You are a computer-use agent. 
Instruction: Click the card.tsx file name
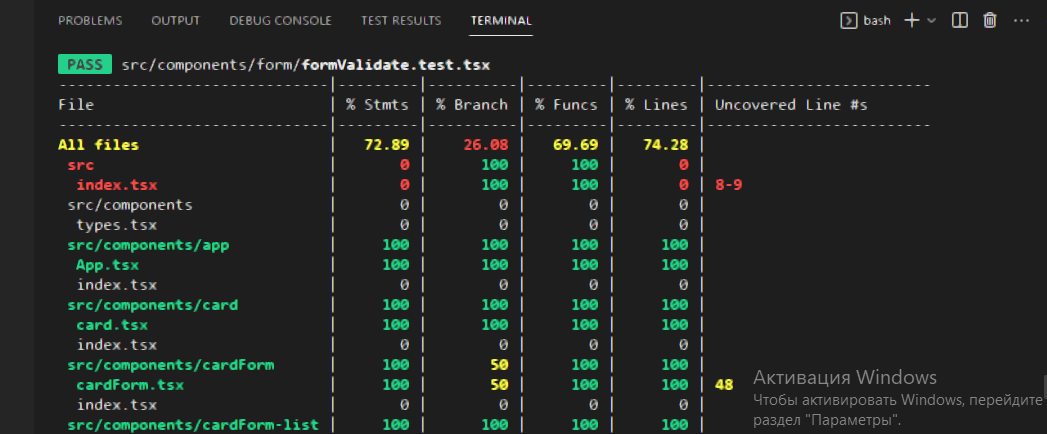pyautogui.click(x=112, y=325)
